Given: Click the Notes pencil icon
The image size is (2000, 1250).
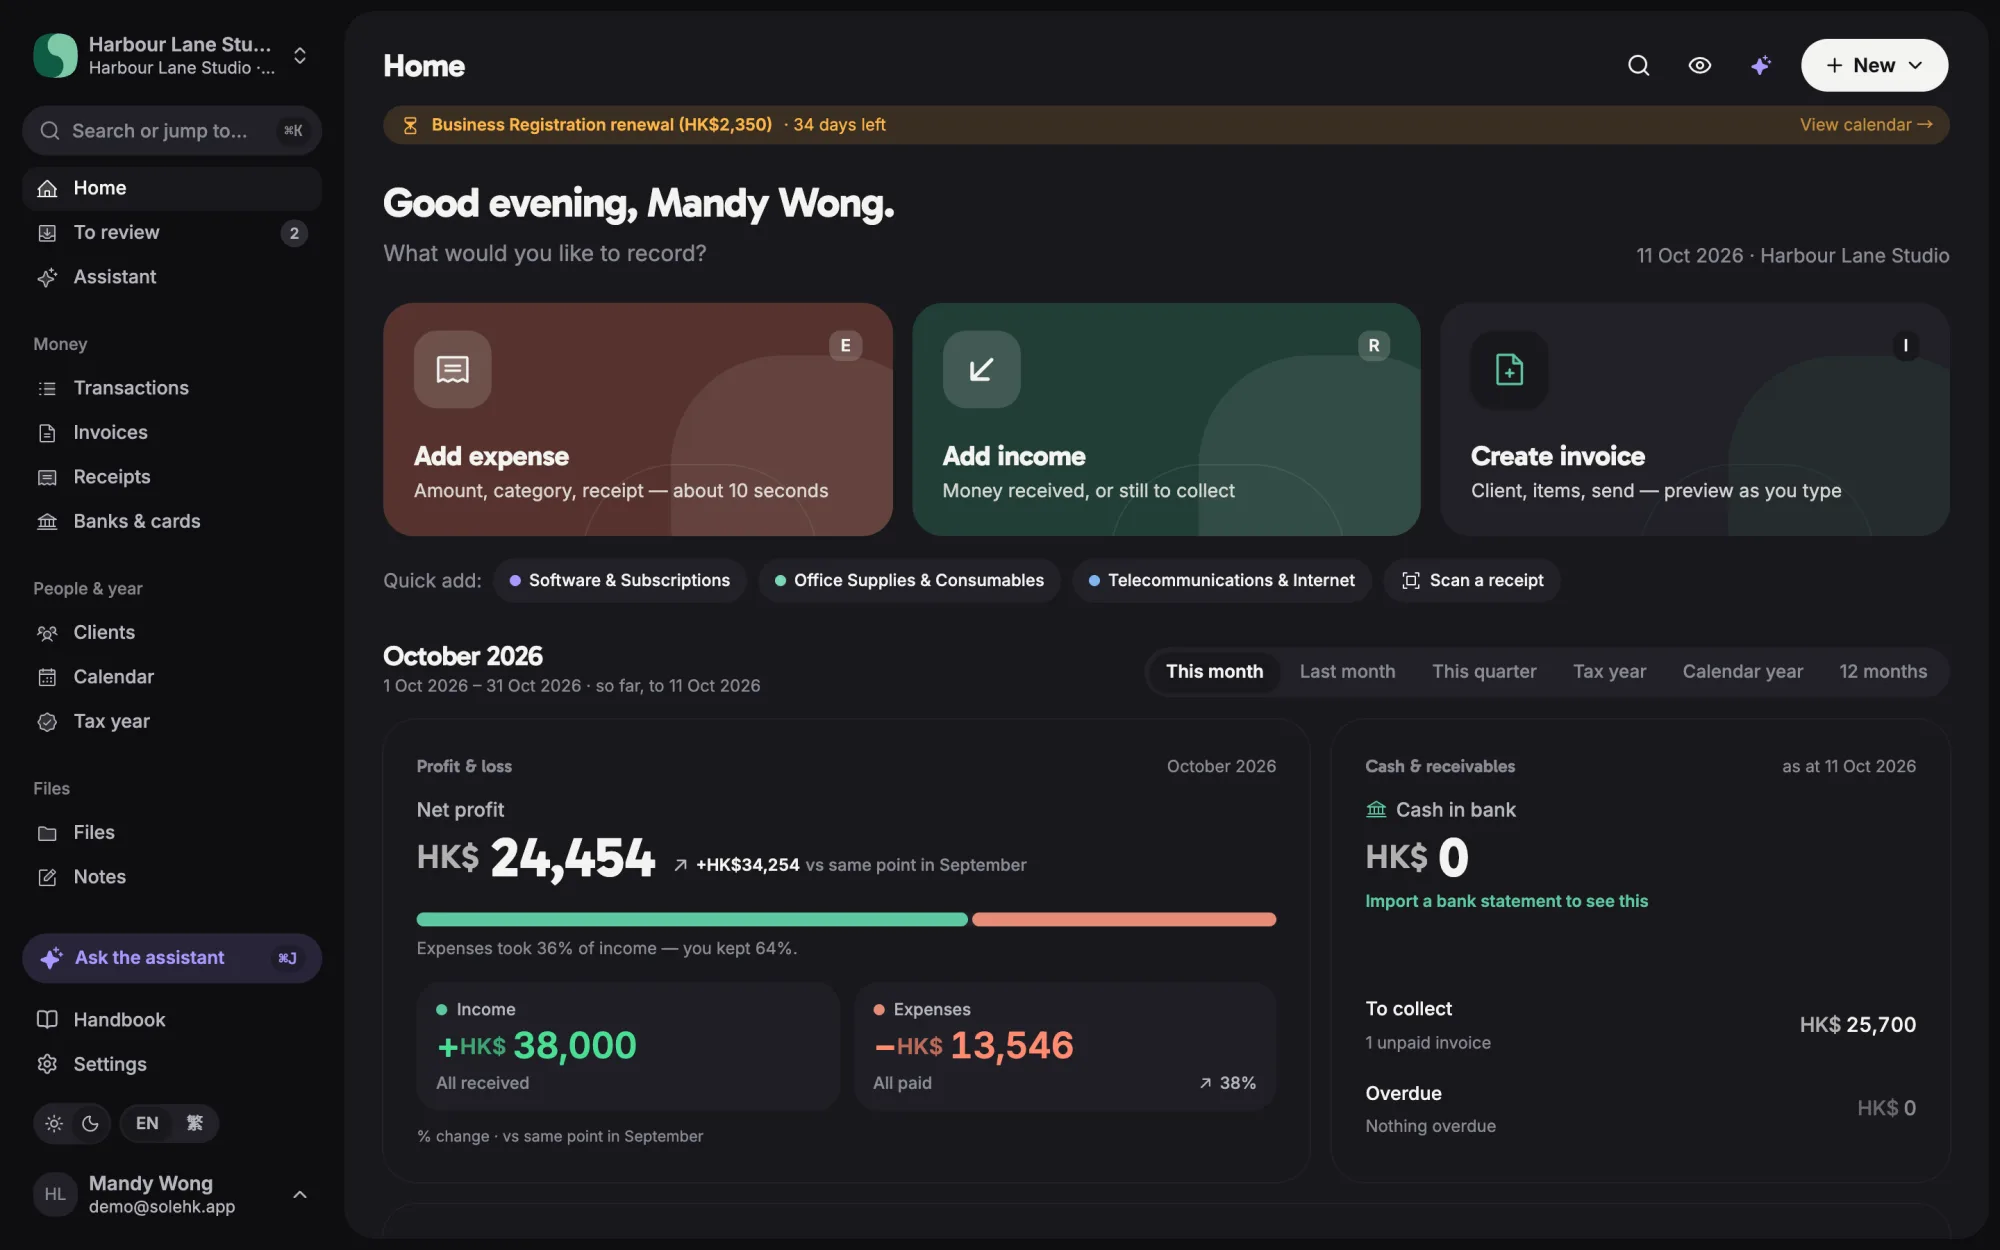Looking at the screenshot, I should tap(47, 877).
